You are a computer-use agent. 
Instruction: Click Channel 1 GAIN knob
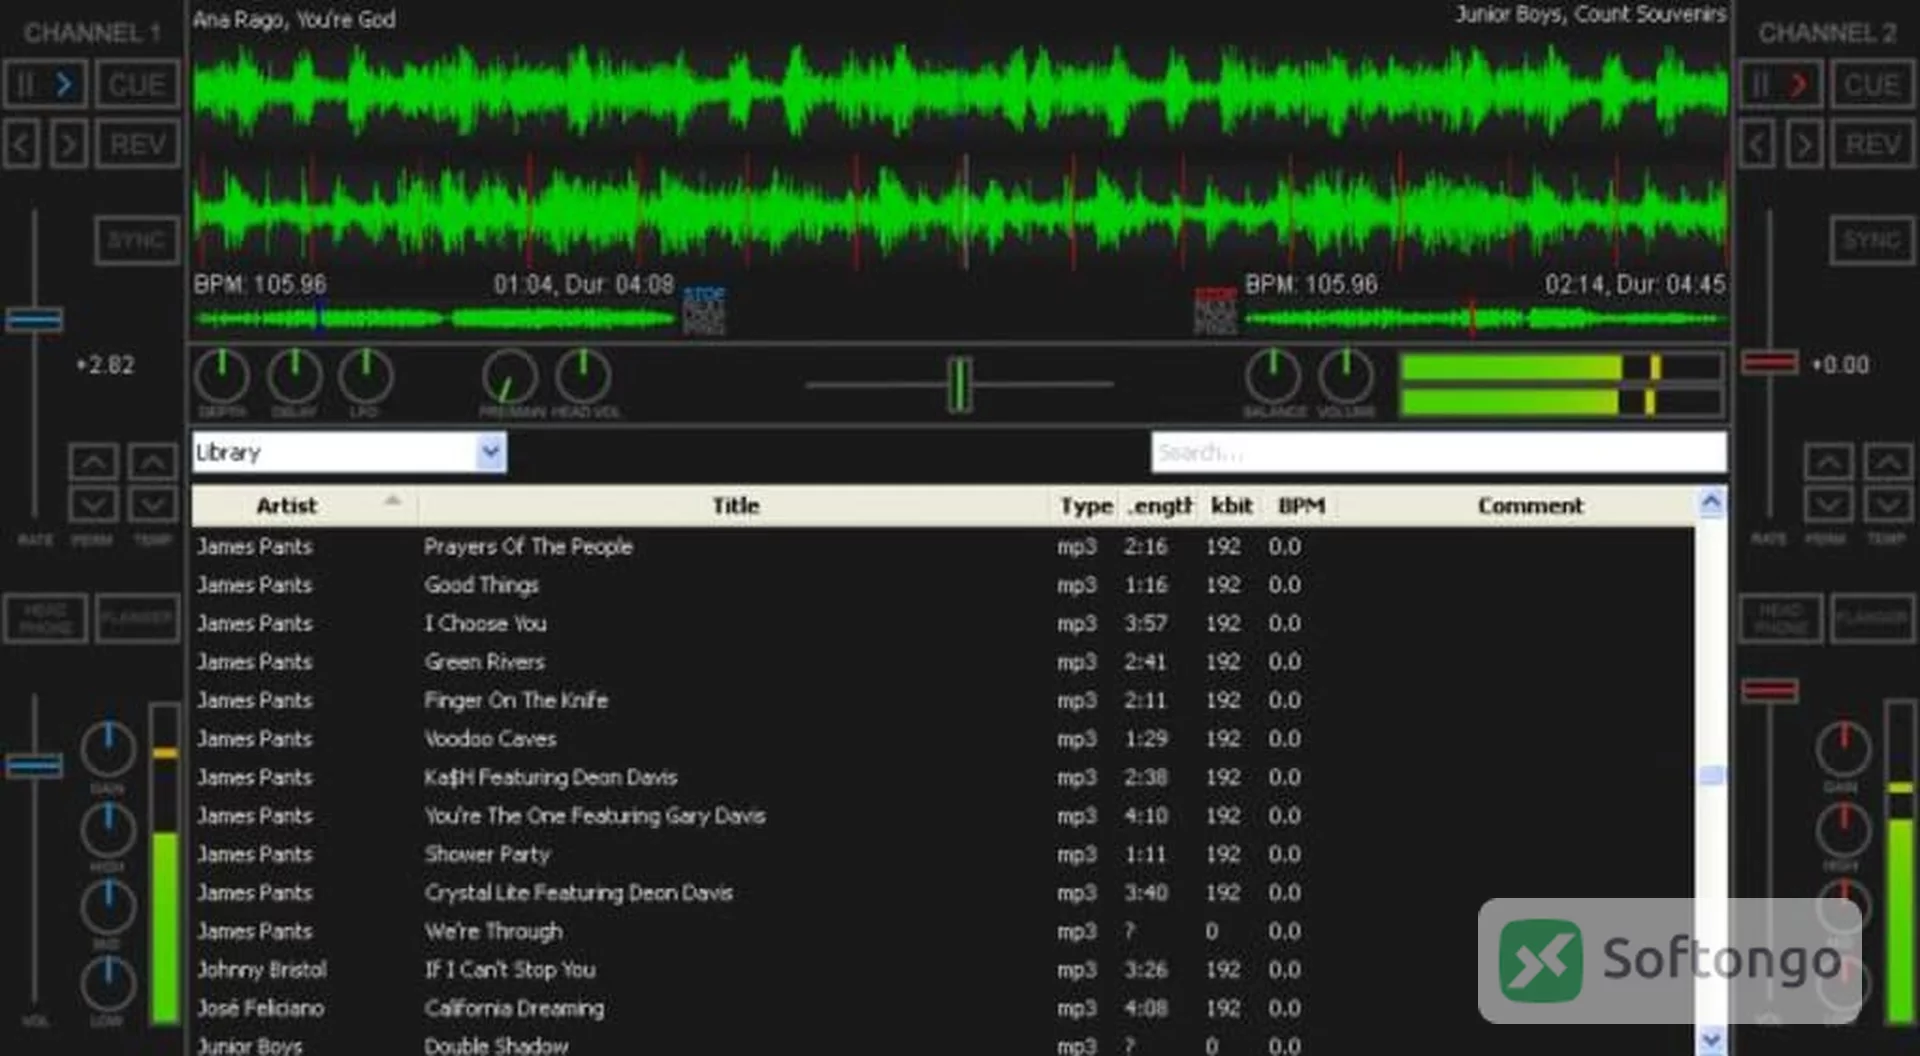[108, 749]
